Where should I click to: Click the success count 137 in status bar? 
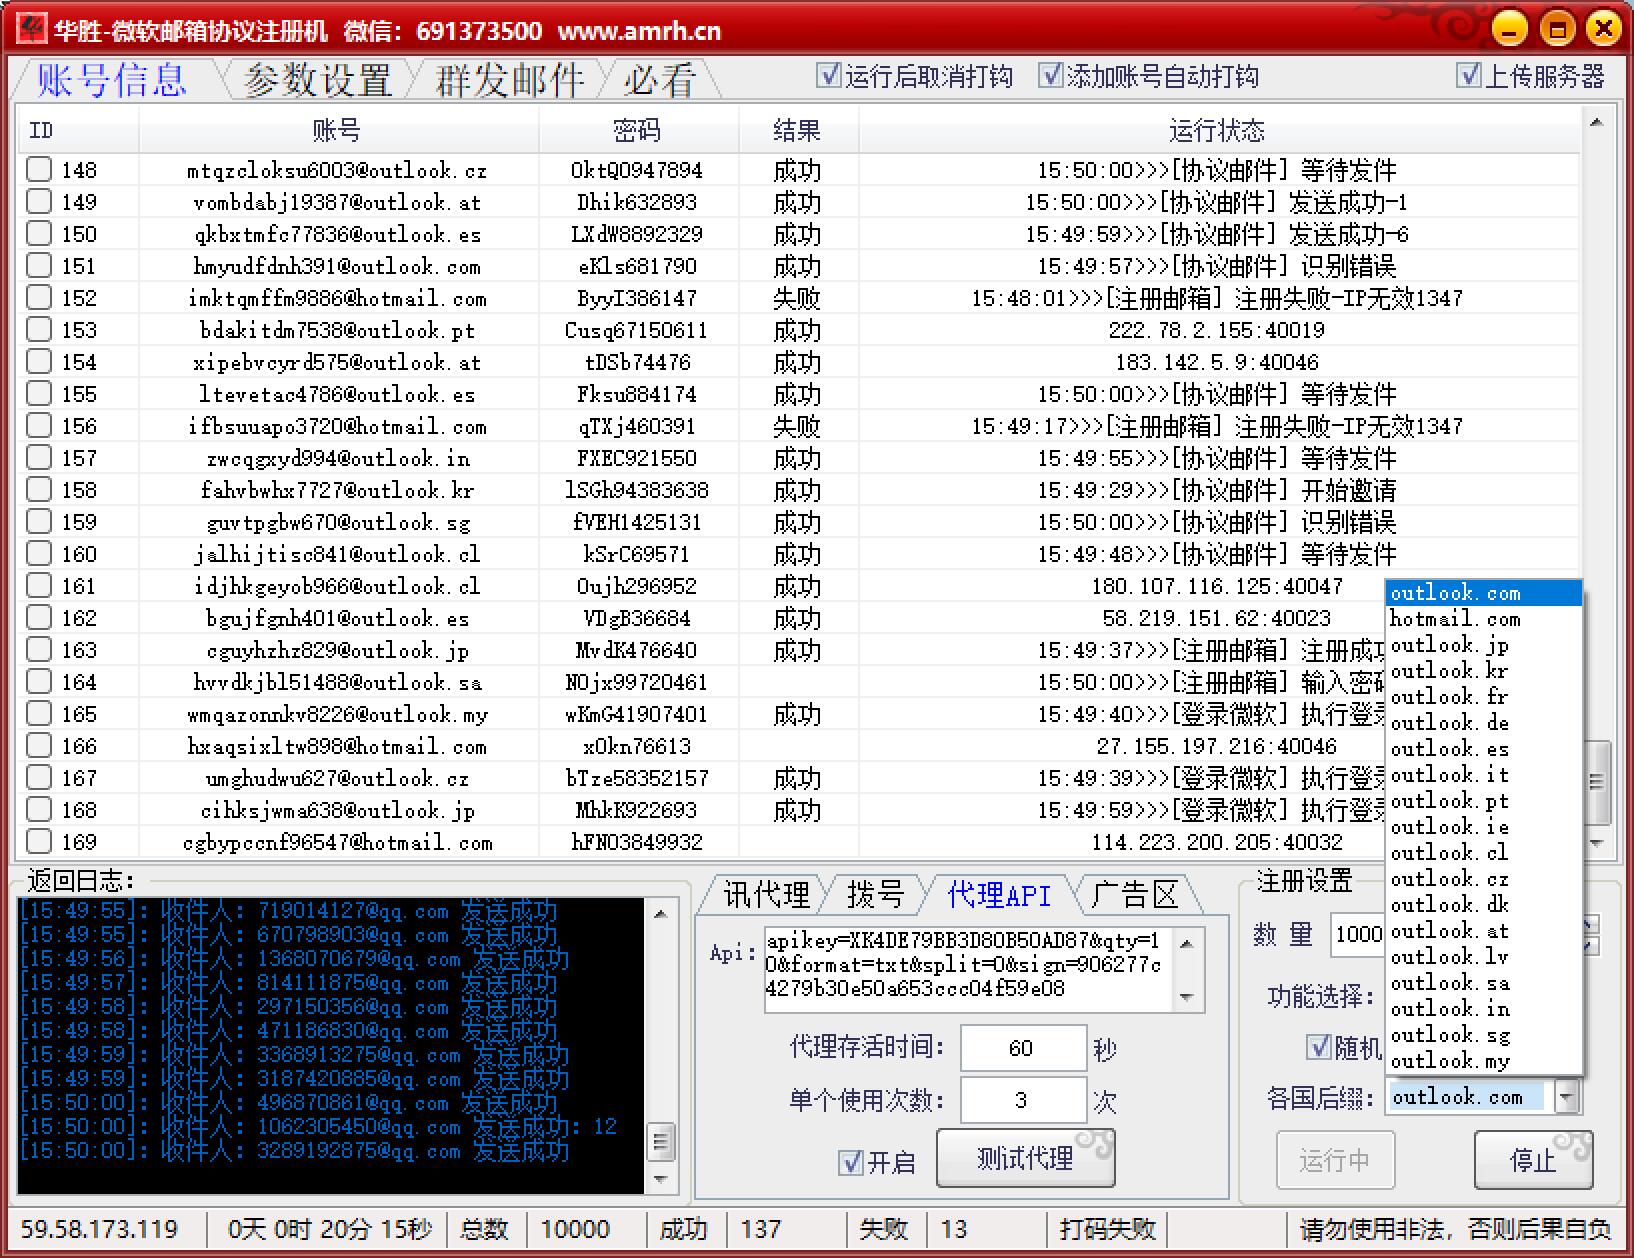(760, 1228)
